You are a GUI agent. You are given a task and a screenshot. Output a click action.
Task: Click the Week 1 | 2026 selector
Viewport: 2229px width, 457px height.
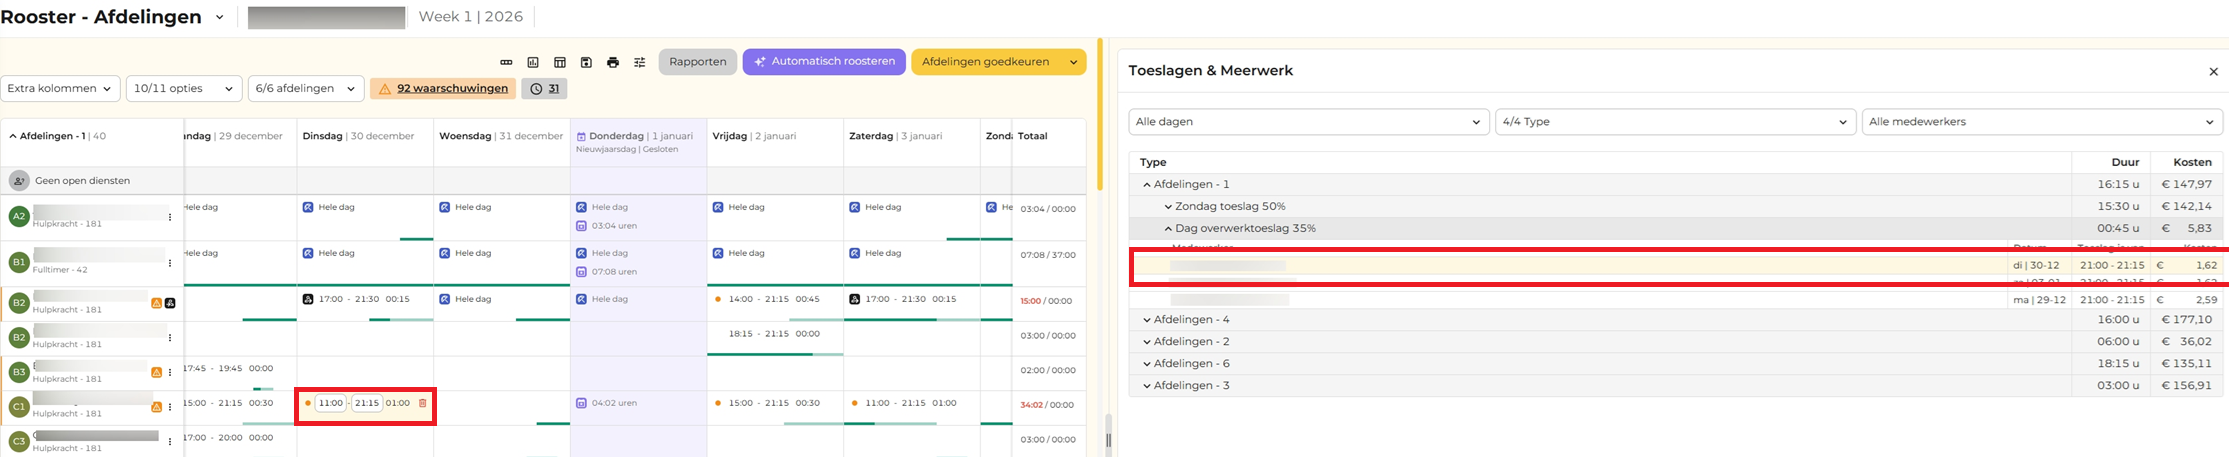(469, 17)
